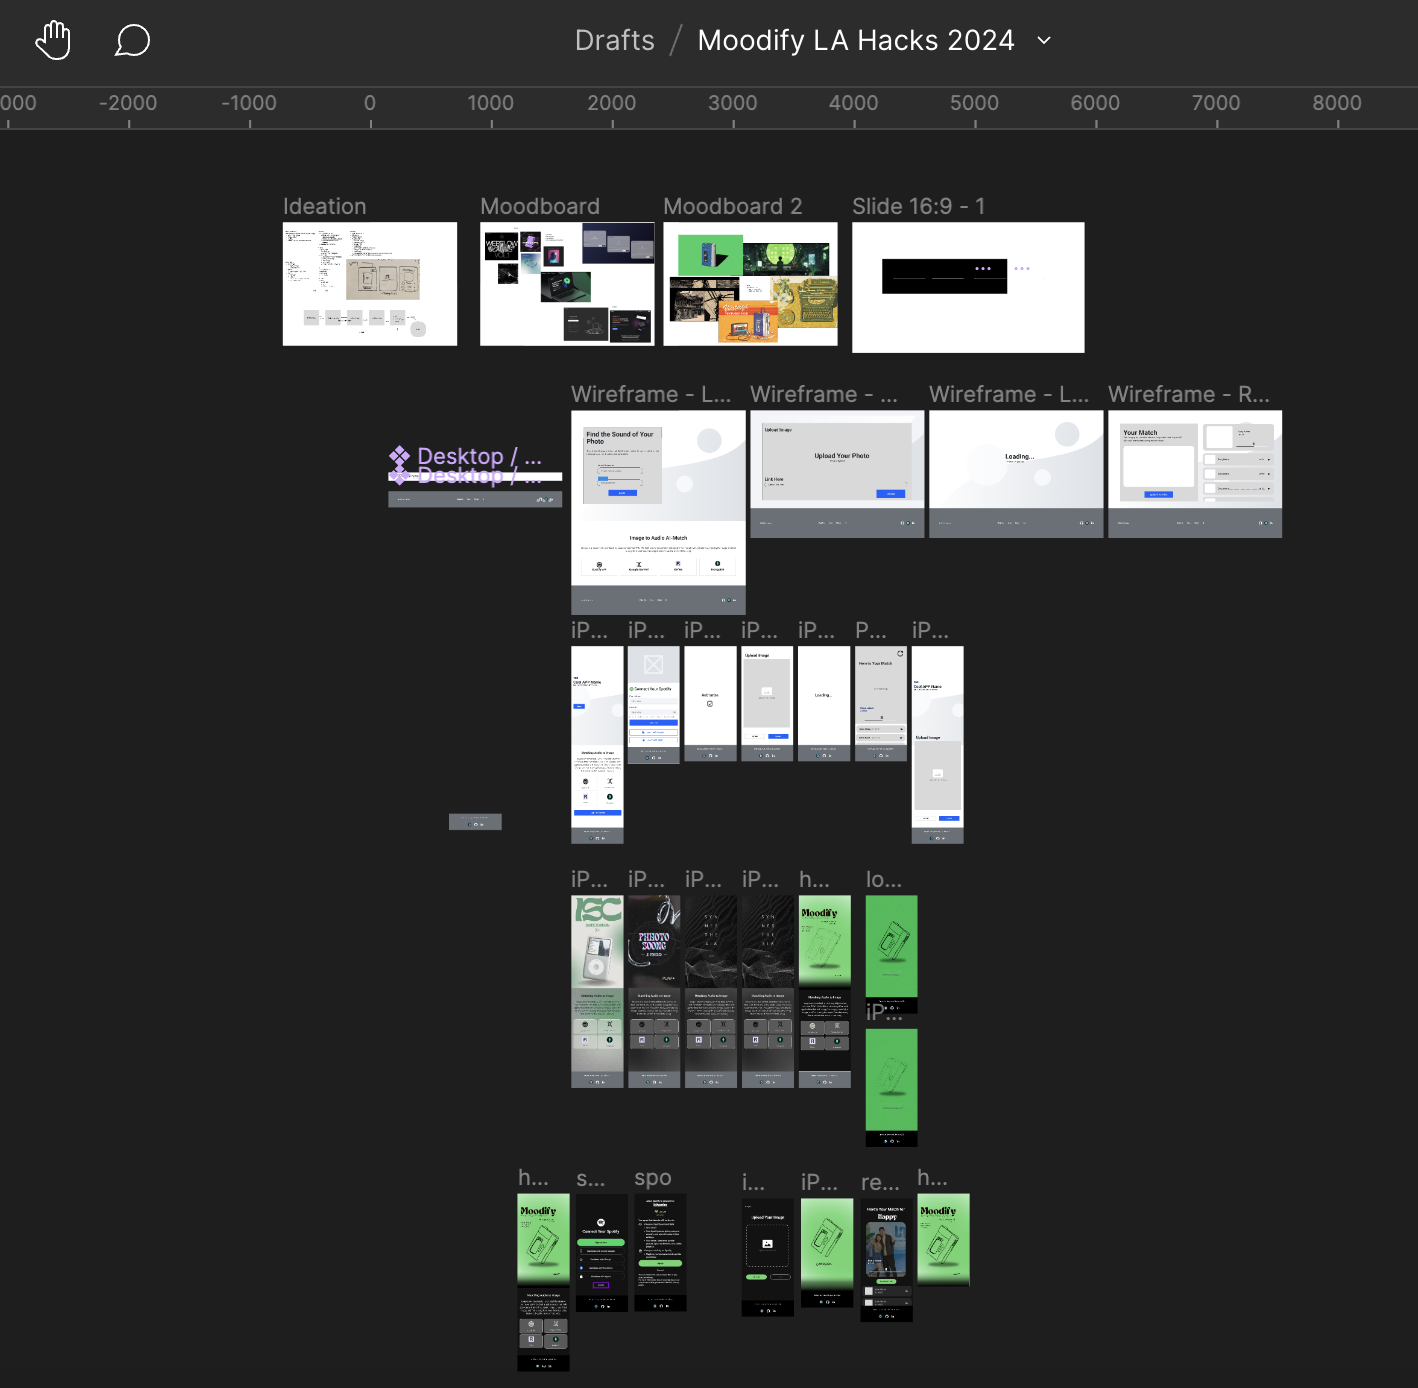The width and height of the screenshot is (1418, 1388).
Task: Select the ISC iPod mockup frame
Action: 597,991
